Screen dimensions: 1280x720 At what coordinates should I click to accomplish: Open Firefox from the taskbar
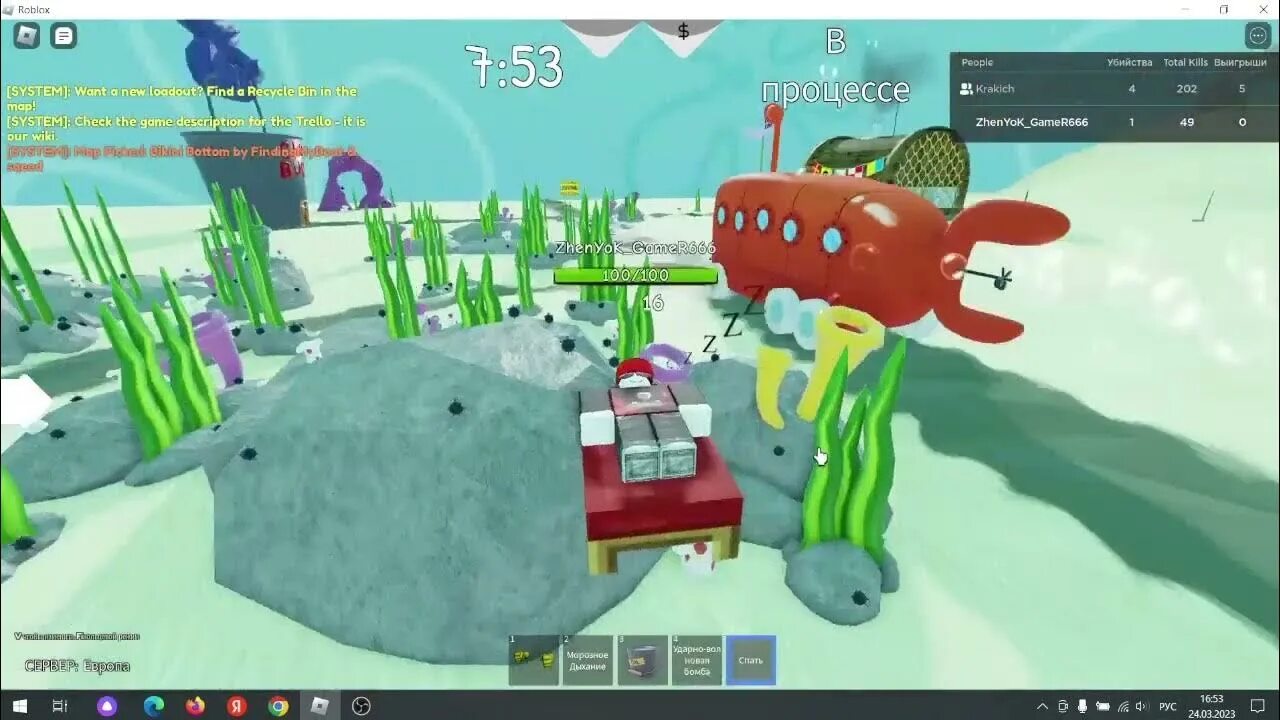point(195,706)
